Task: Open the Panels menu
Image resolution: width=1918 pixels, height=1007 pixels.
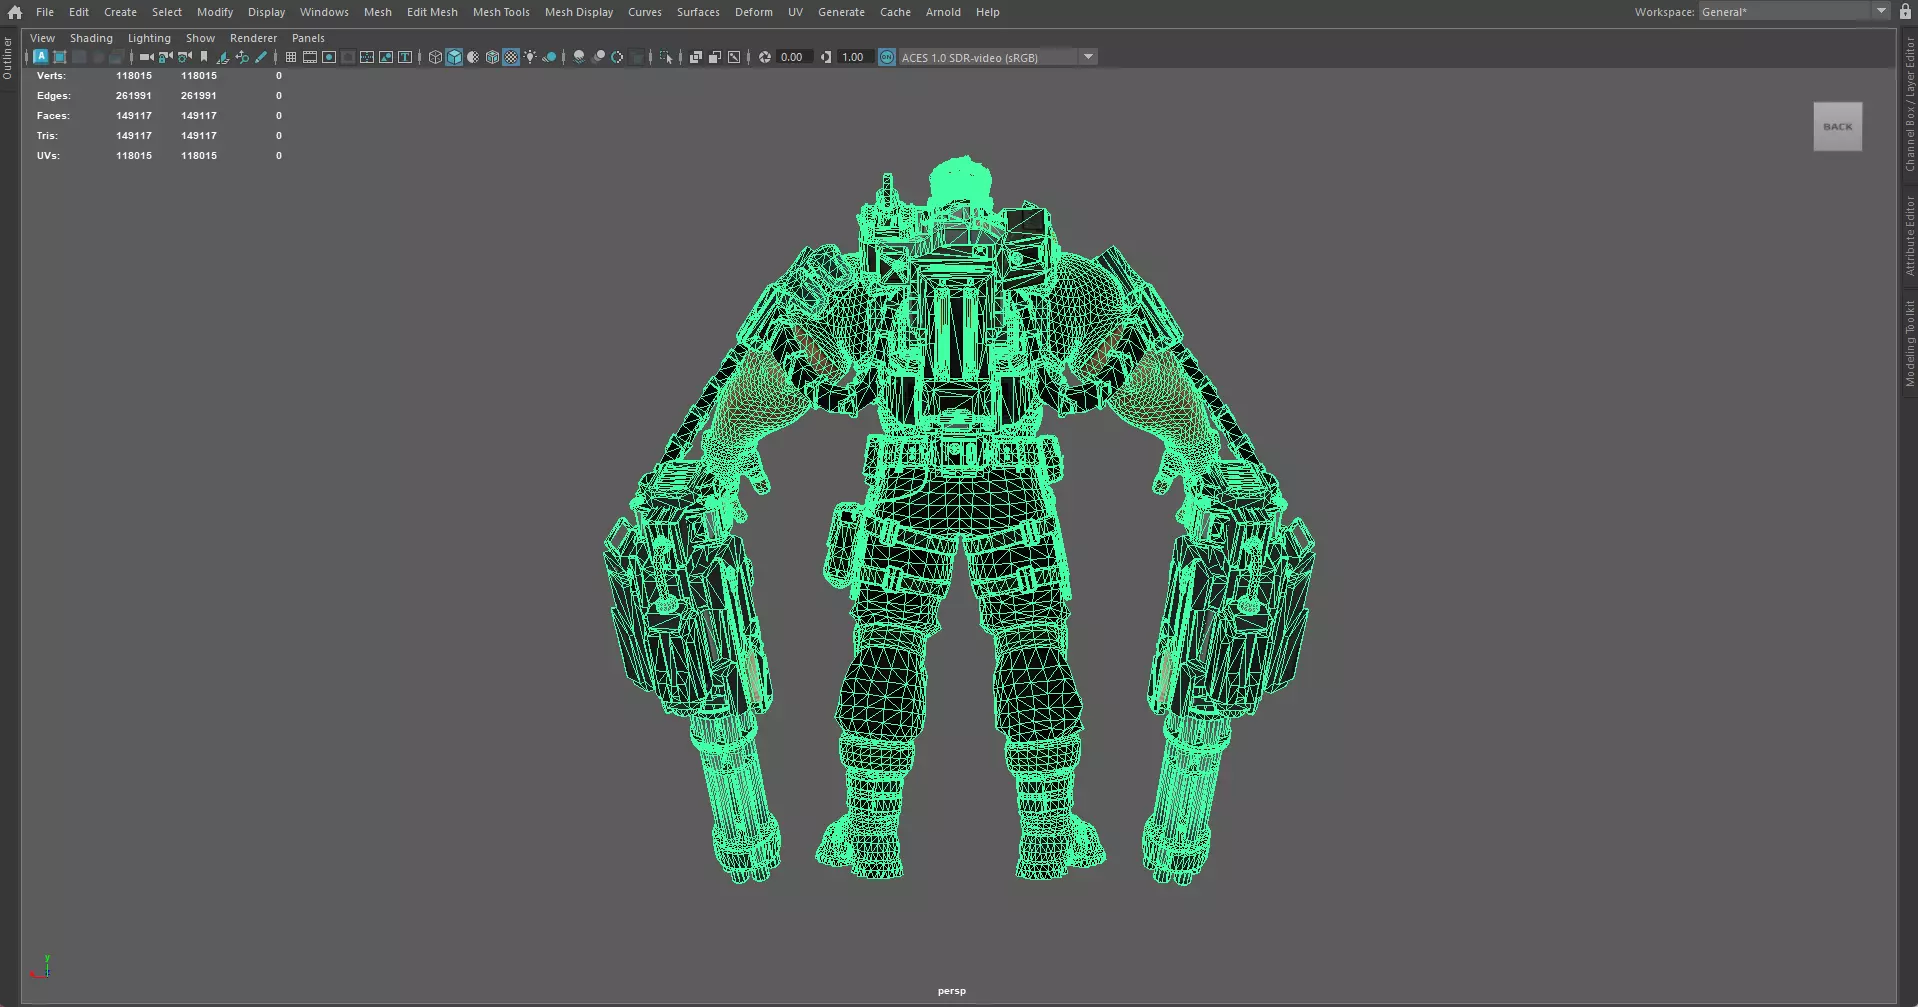Action: [308, 38]
